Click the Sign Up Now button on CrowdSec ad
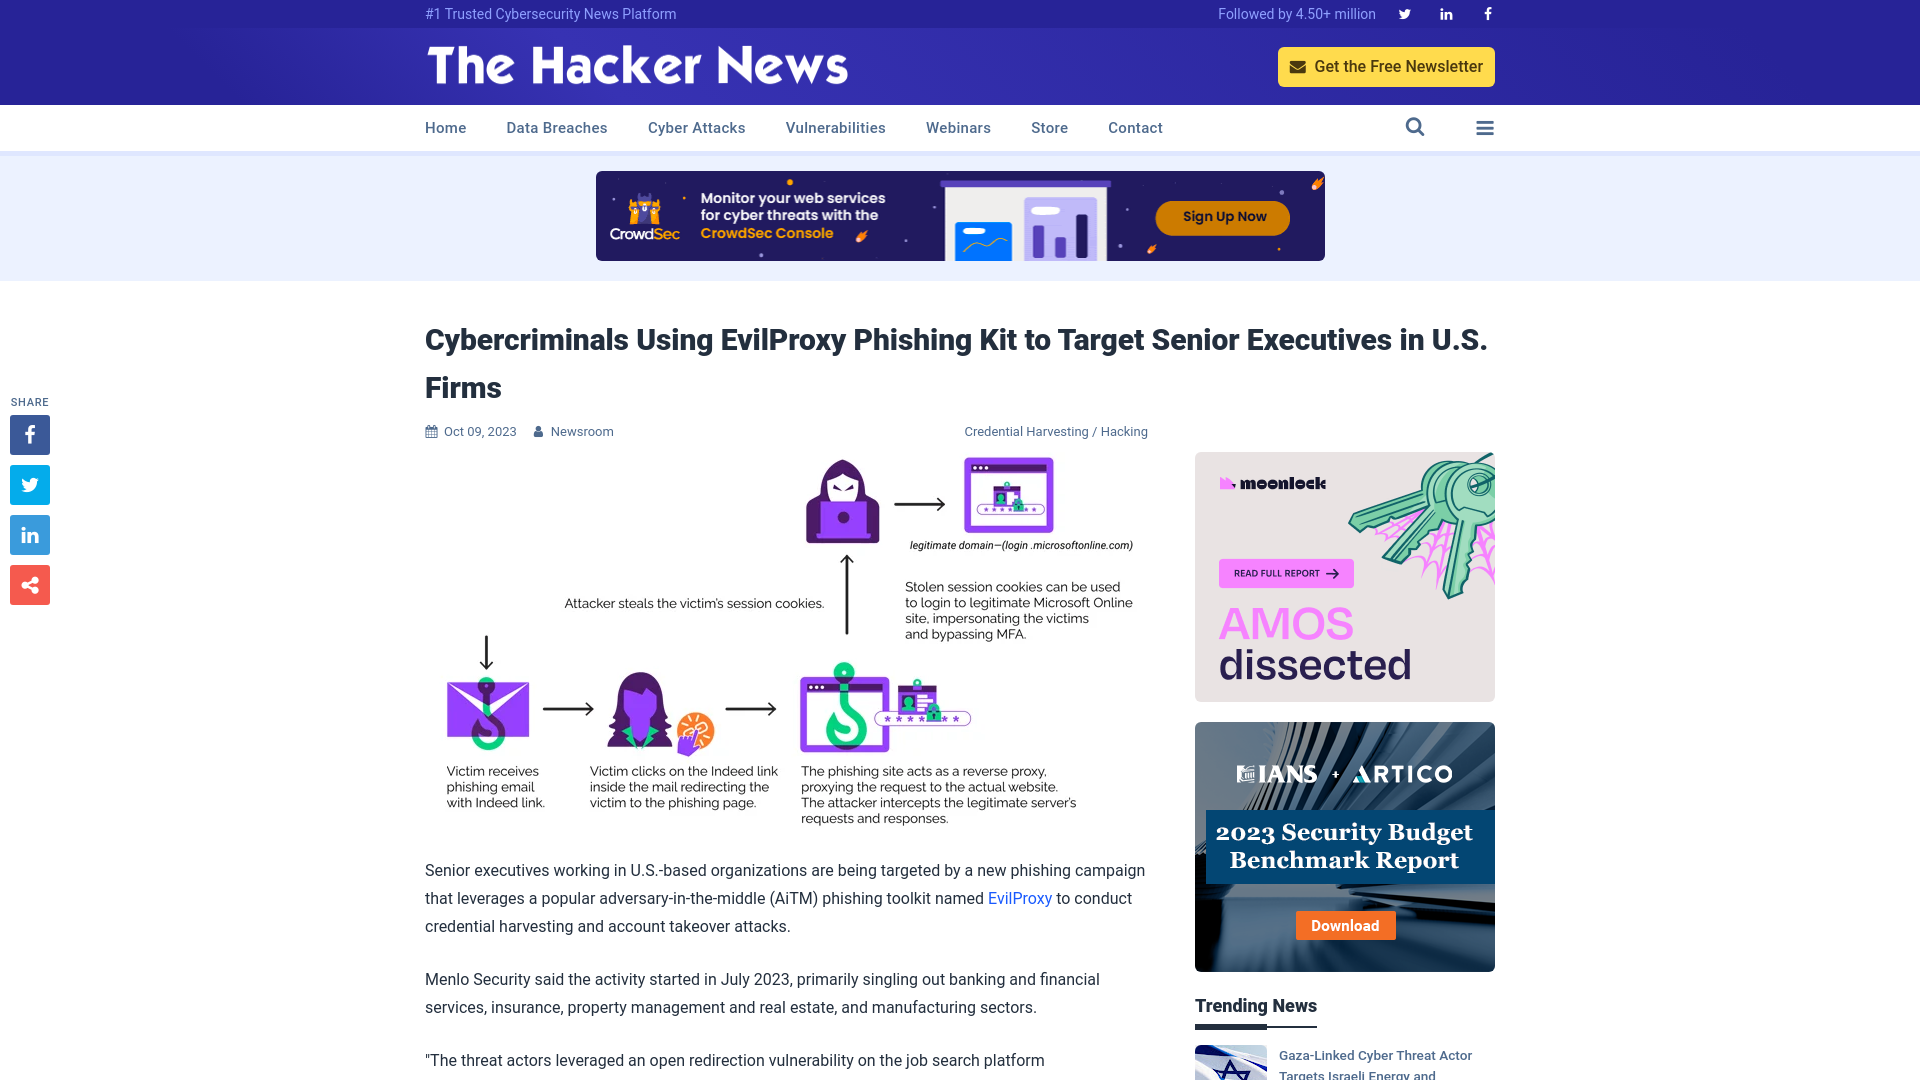The width and height of the screenshot is (1920, 1080). pyautogui.click(x=1224, y=215)
